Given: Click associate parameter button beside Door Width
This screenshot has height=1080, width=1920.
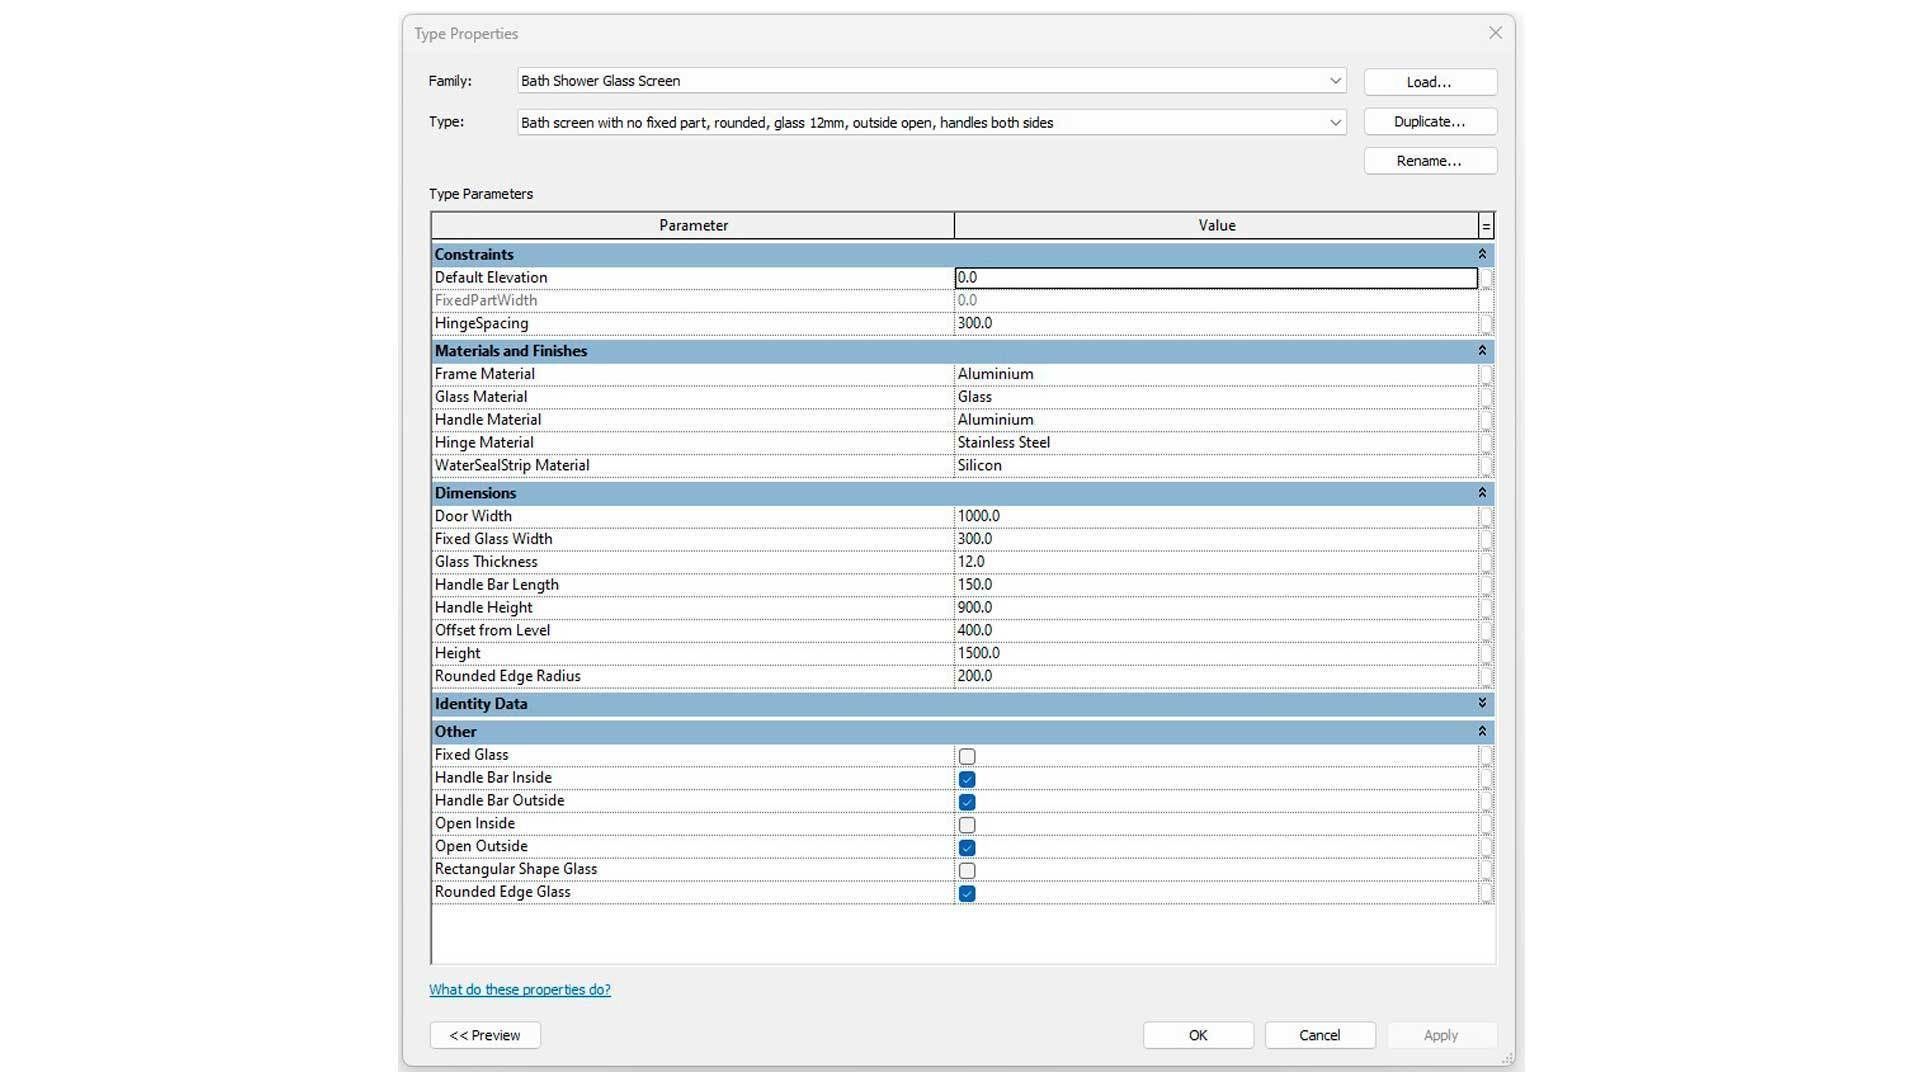Looking at the screenshot, I should pyautogui.click(x=1486, y=516).
